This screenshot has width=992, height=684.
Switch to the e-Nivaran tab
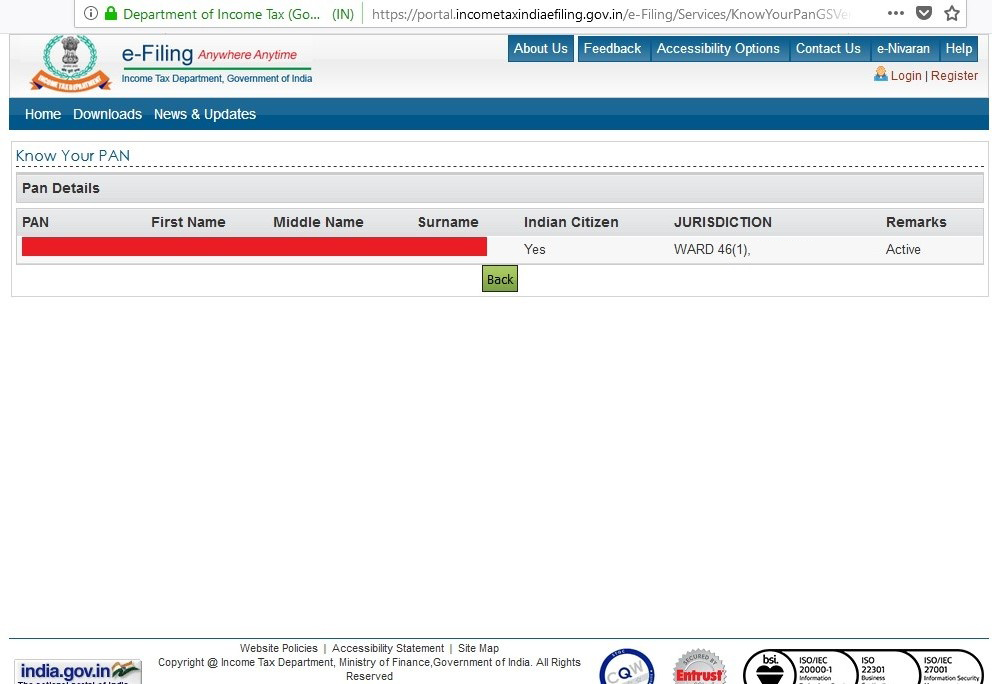[903, 48]
